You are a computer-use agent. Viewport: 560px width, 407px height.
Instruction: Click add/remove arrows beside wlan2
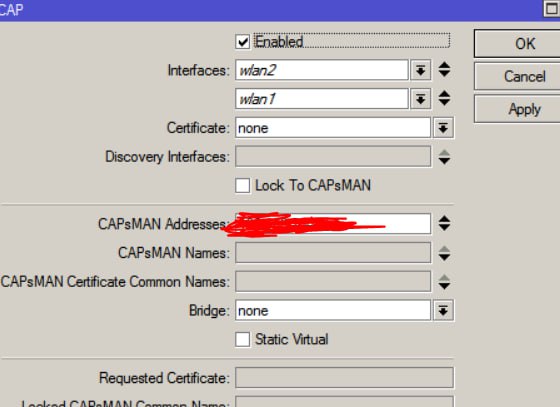(x=444, y=70)
